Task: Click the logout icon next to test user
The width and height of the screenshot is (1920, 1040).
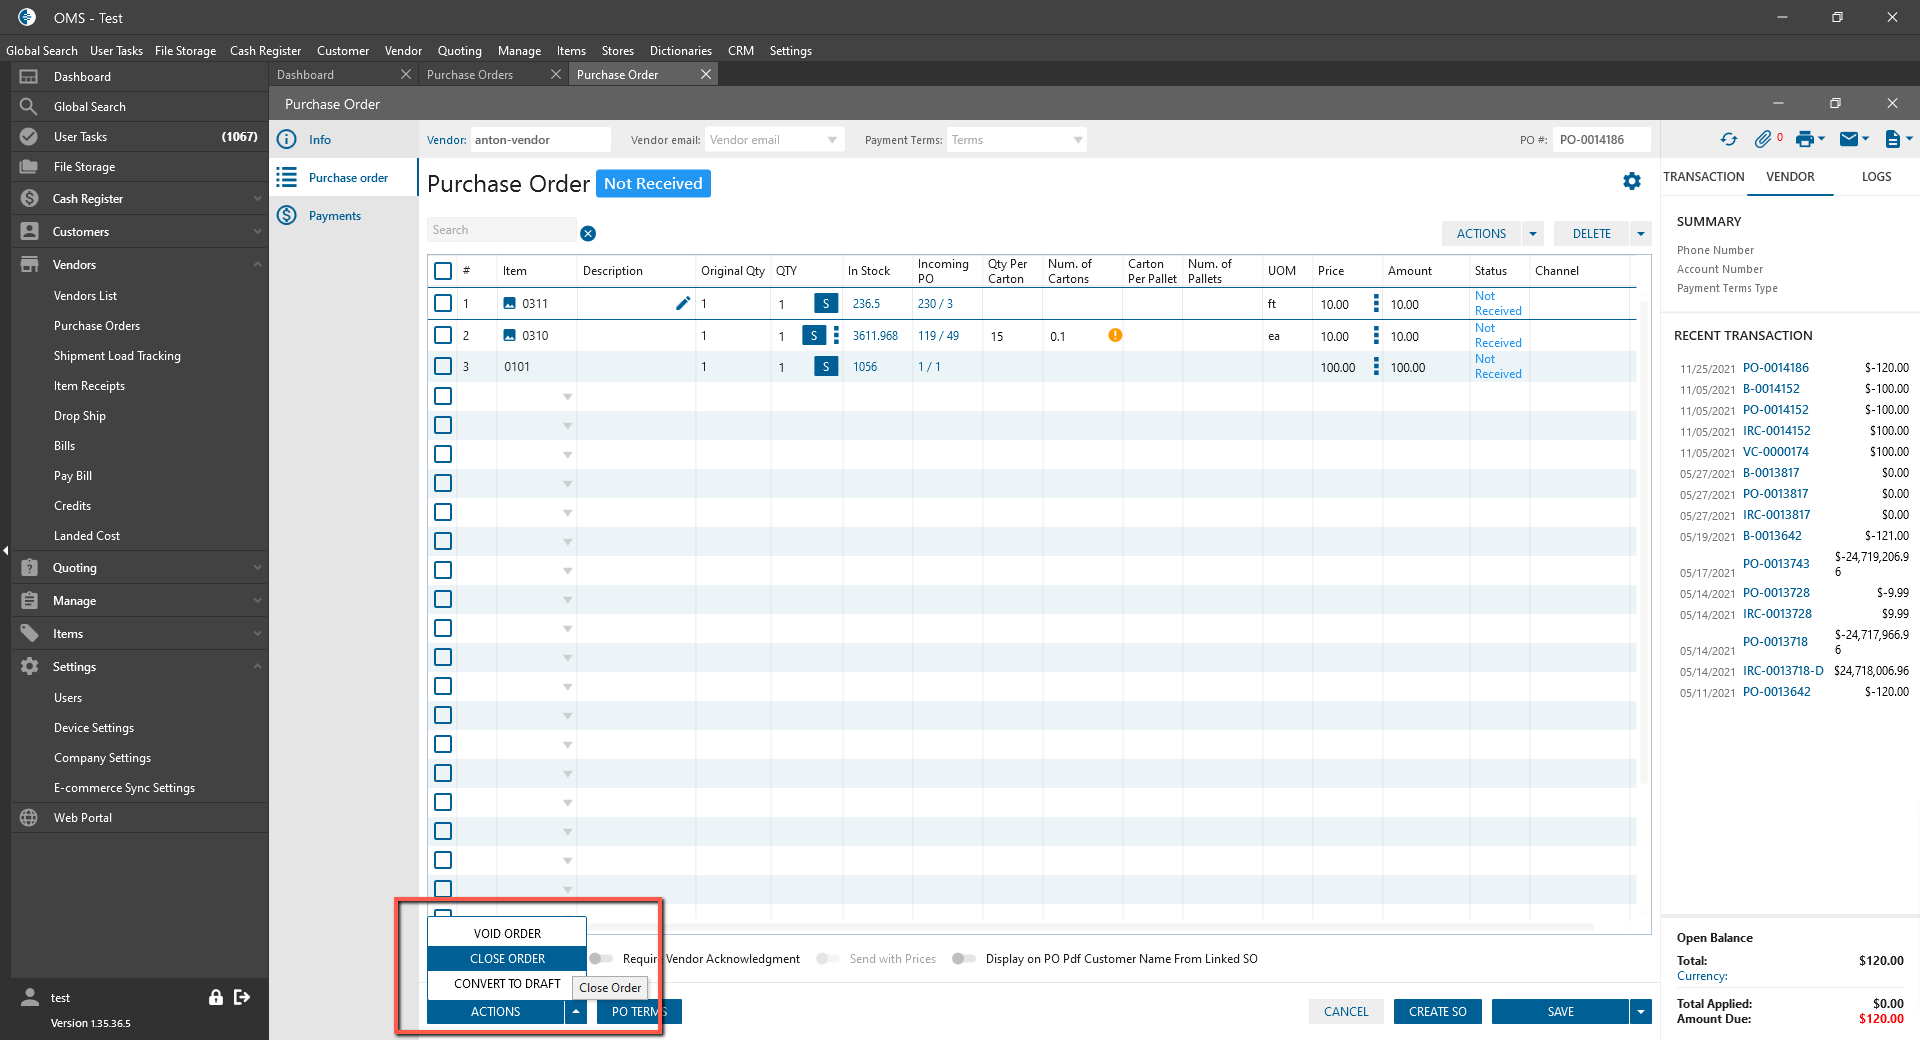Action: [242, 997]
